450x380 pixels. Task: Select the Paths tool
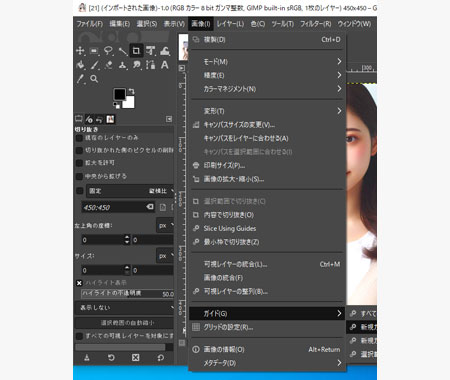tap(150, 65)
